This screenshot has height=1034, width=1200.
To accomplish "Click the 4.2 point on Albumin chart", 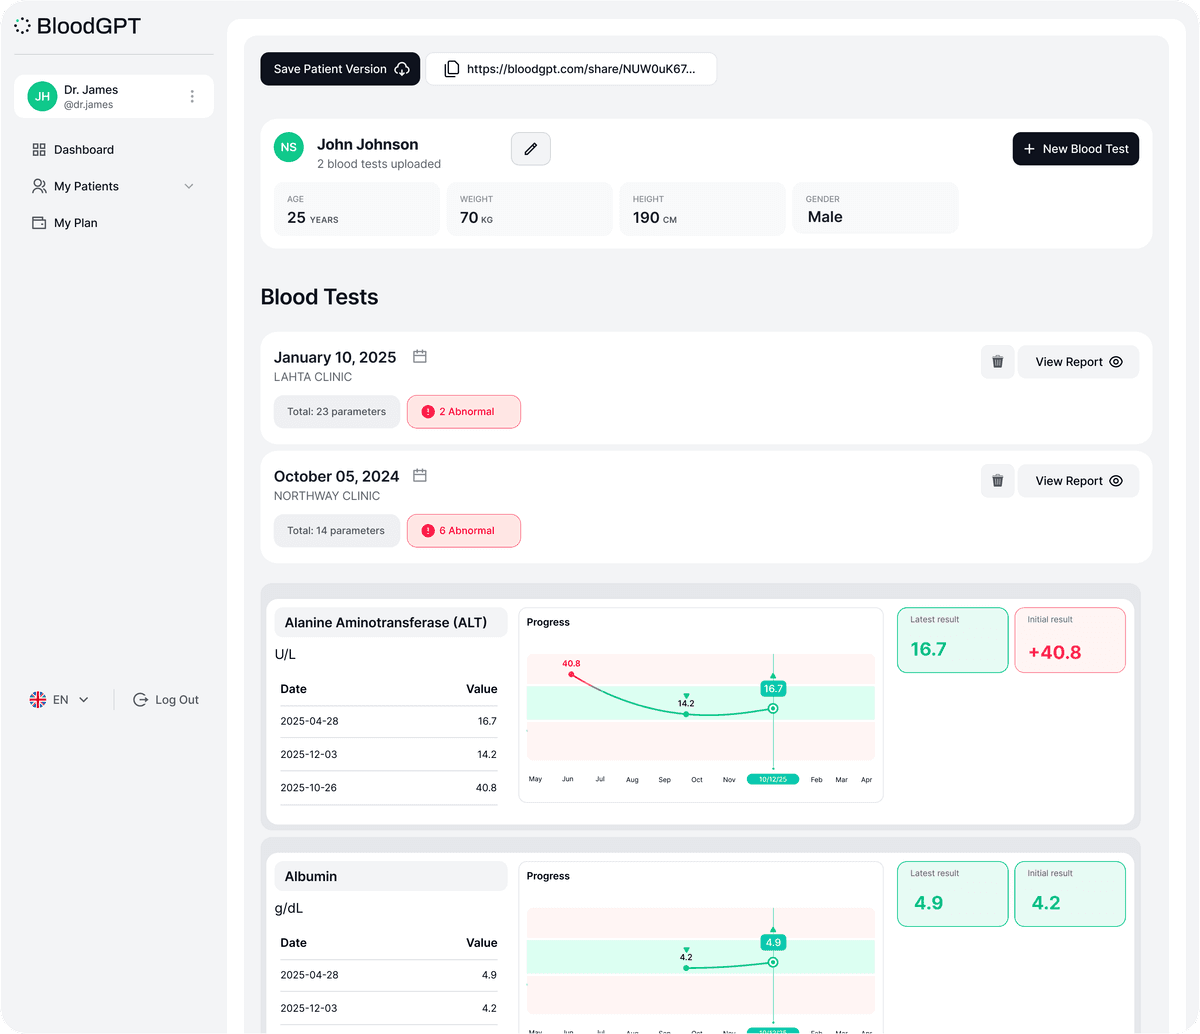I will [686, 967].
